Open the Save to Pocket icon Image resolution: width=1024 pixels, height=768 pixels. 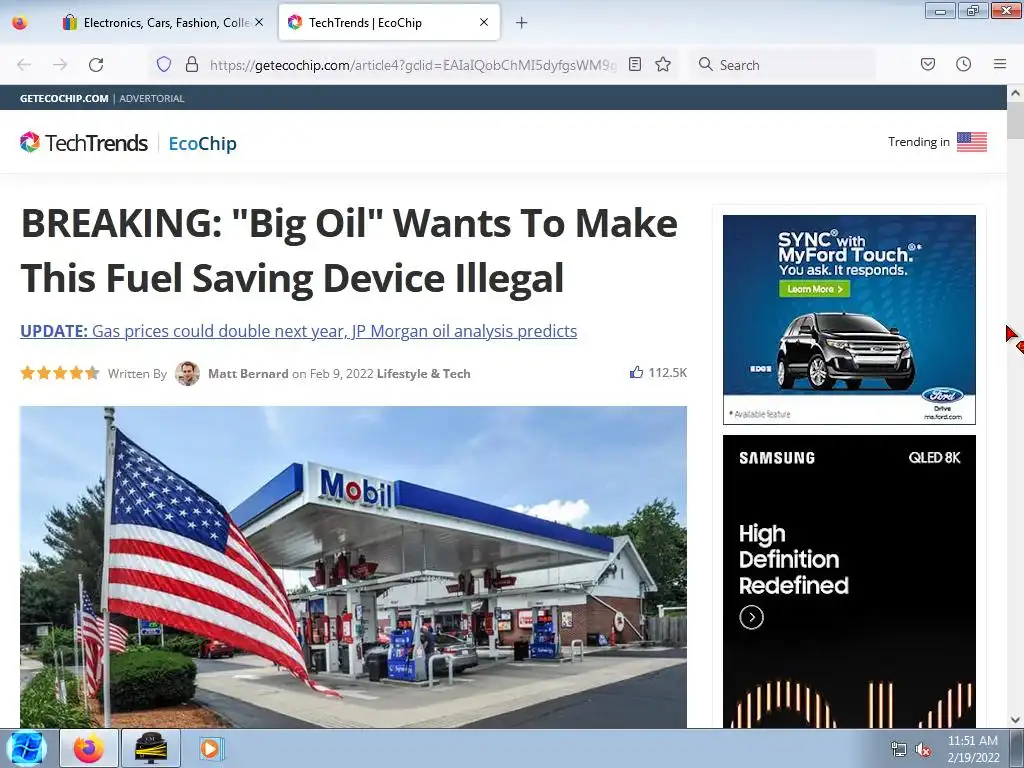927,64
